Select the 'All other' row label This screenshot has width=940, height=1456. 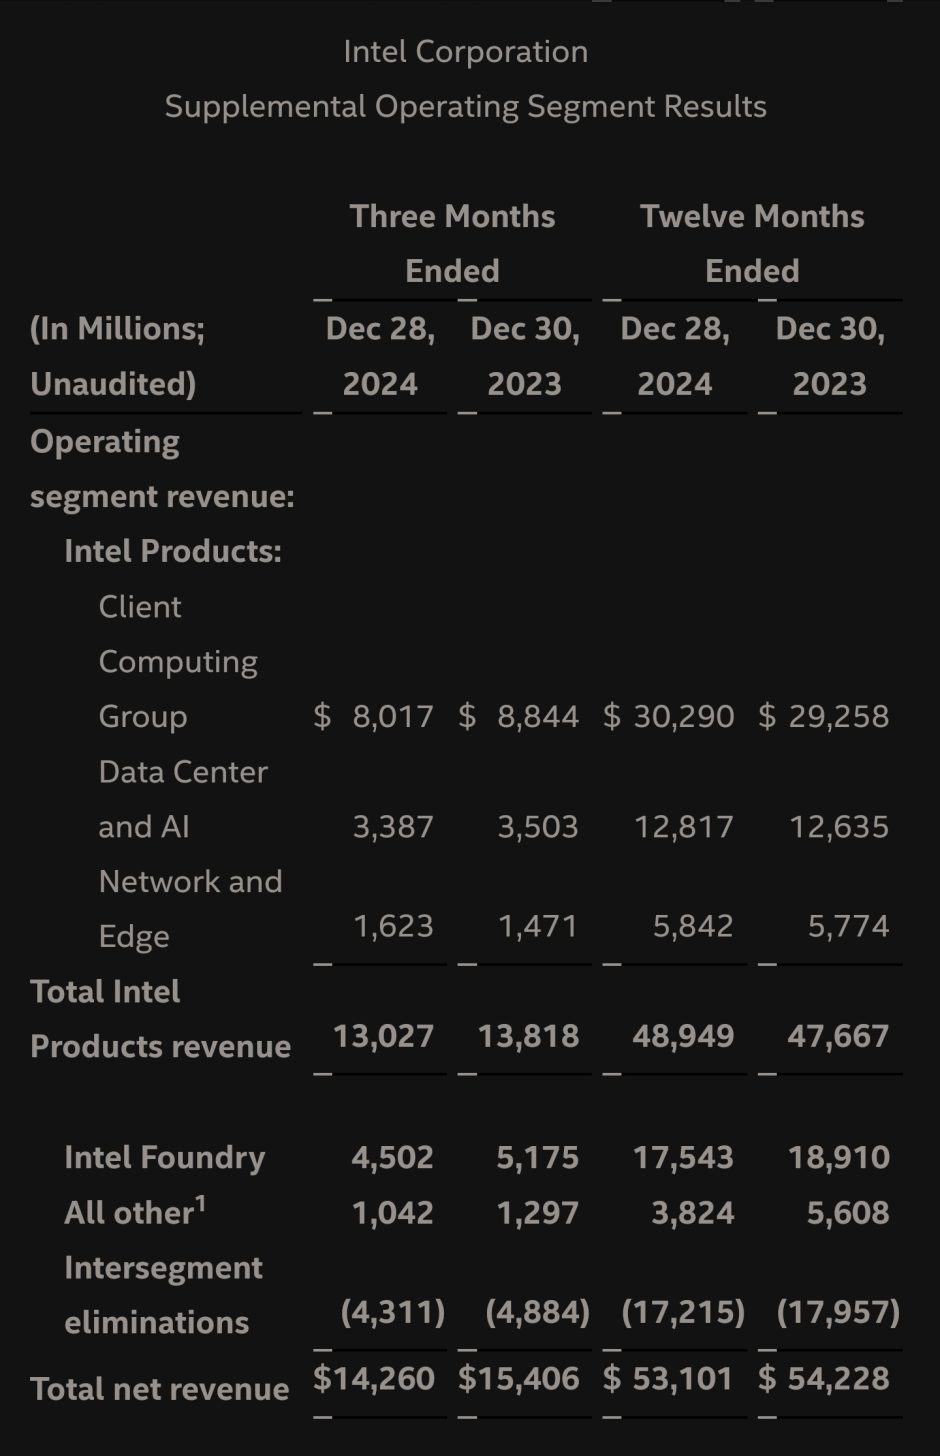[135, 1211]
